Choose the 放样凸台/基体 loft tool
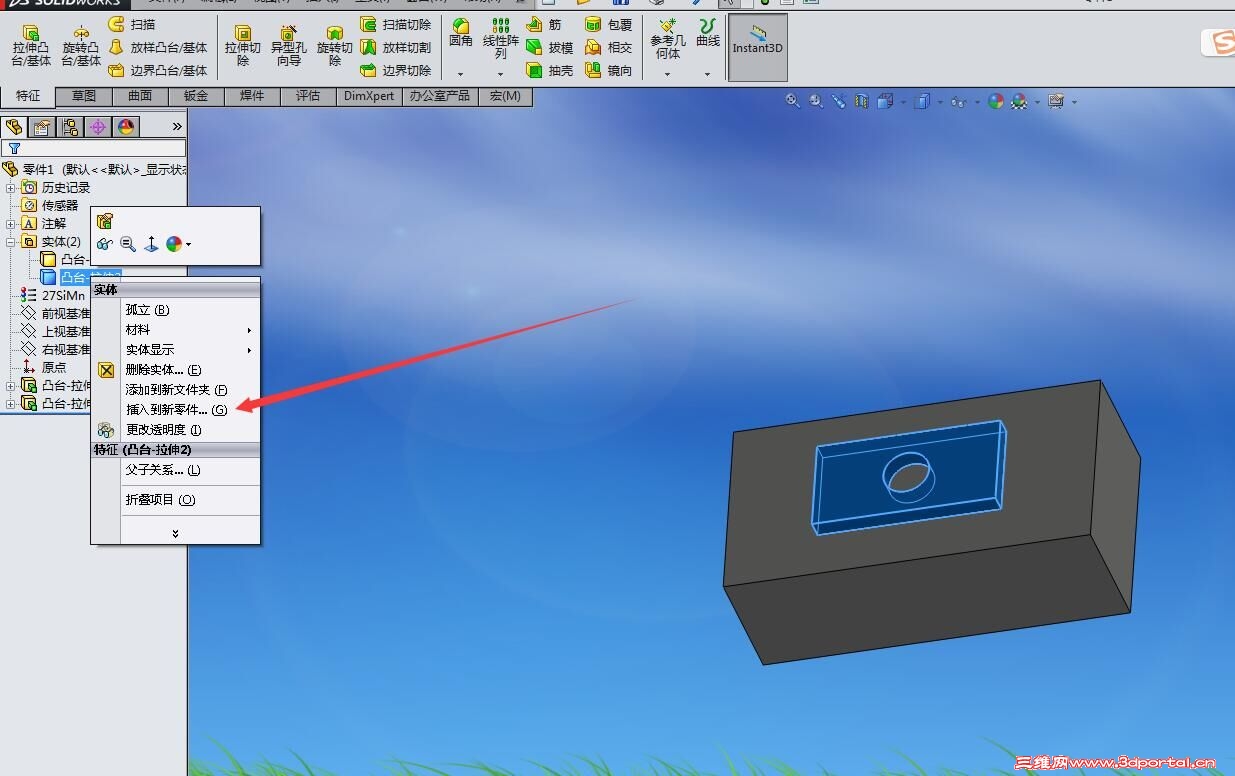This screenshot has height=776, width=1235. click(158, 47)
